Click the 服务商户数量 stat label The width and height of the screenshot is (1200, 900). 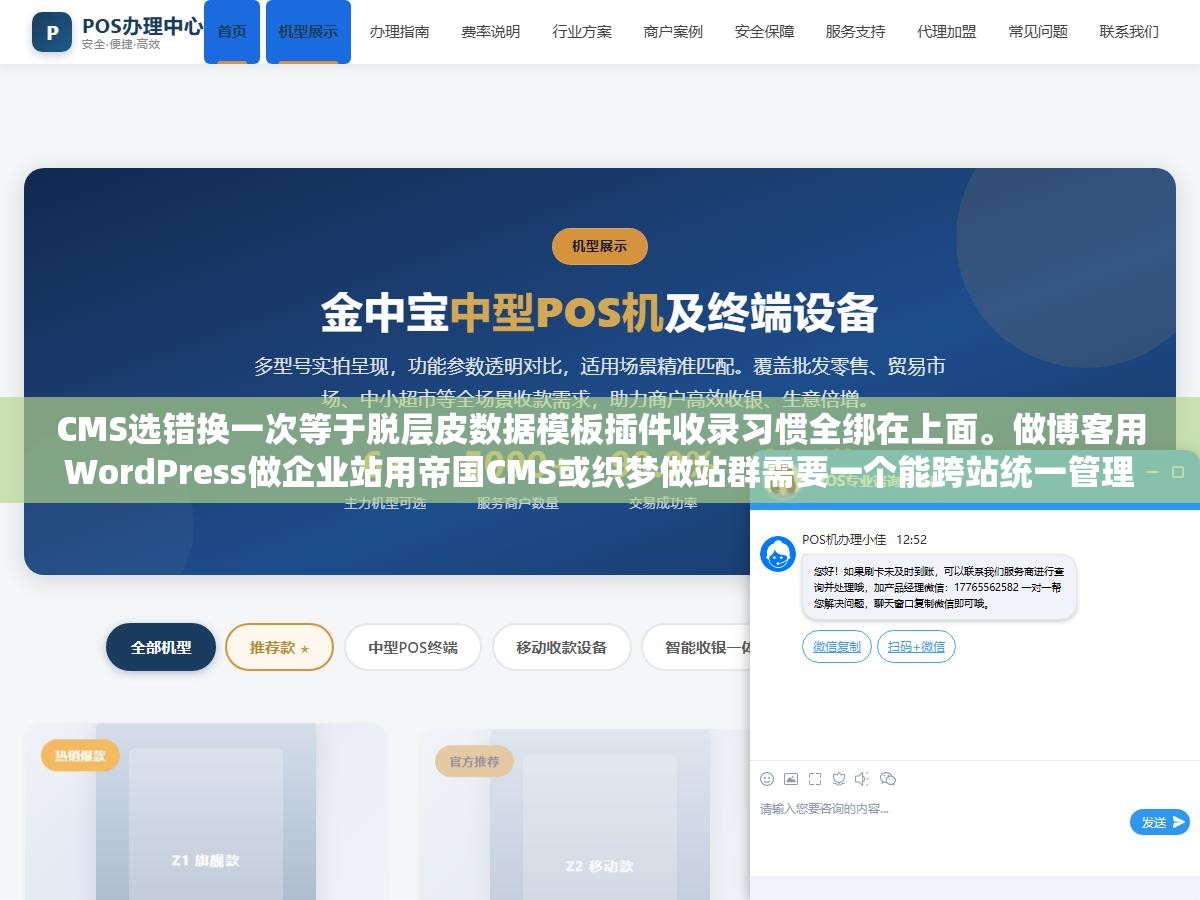click(517, 503)
